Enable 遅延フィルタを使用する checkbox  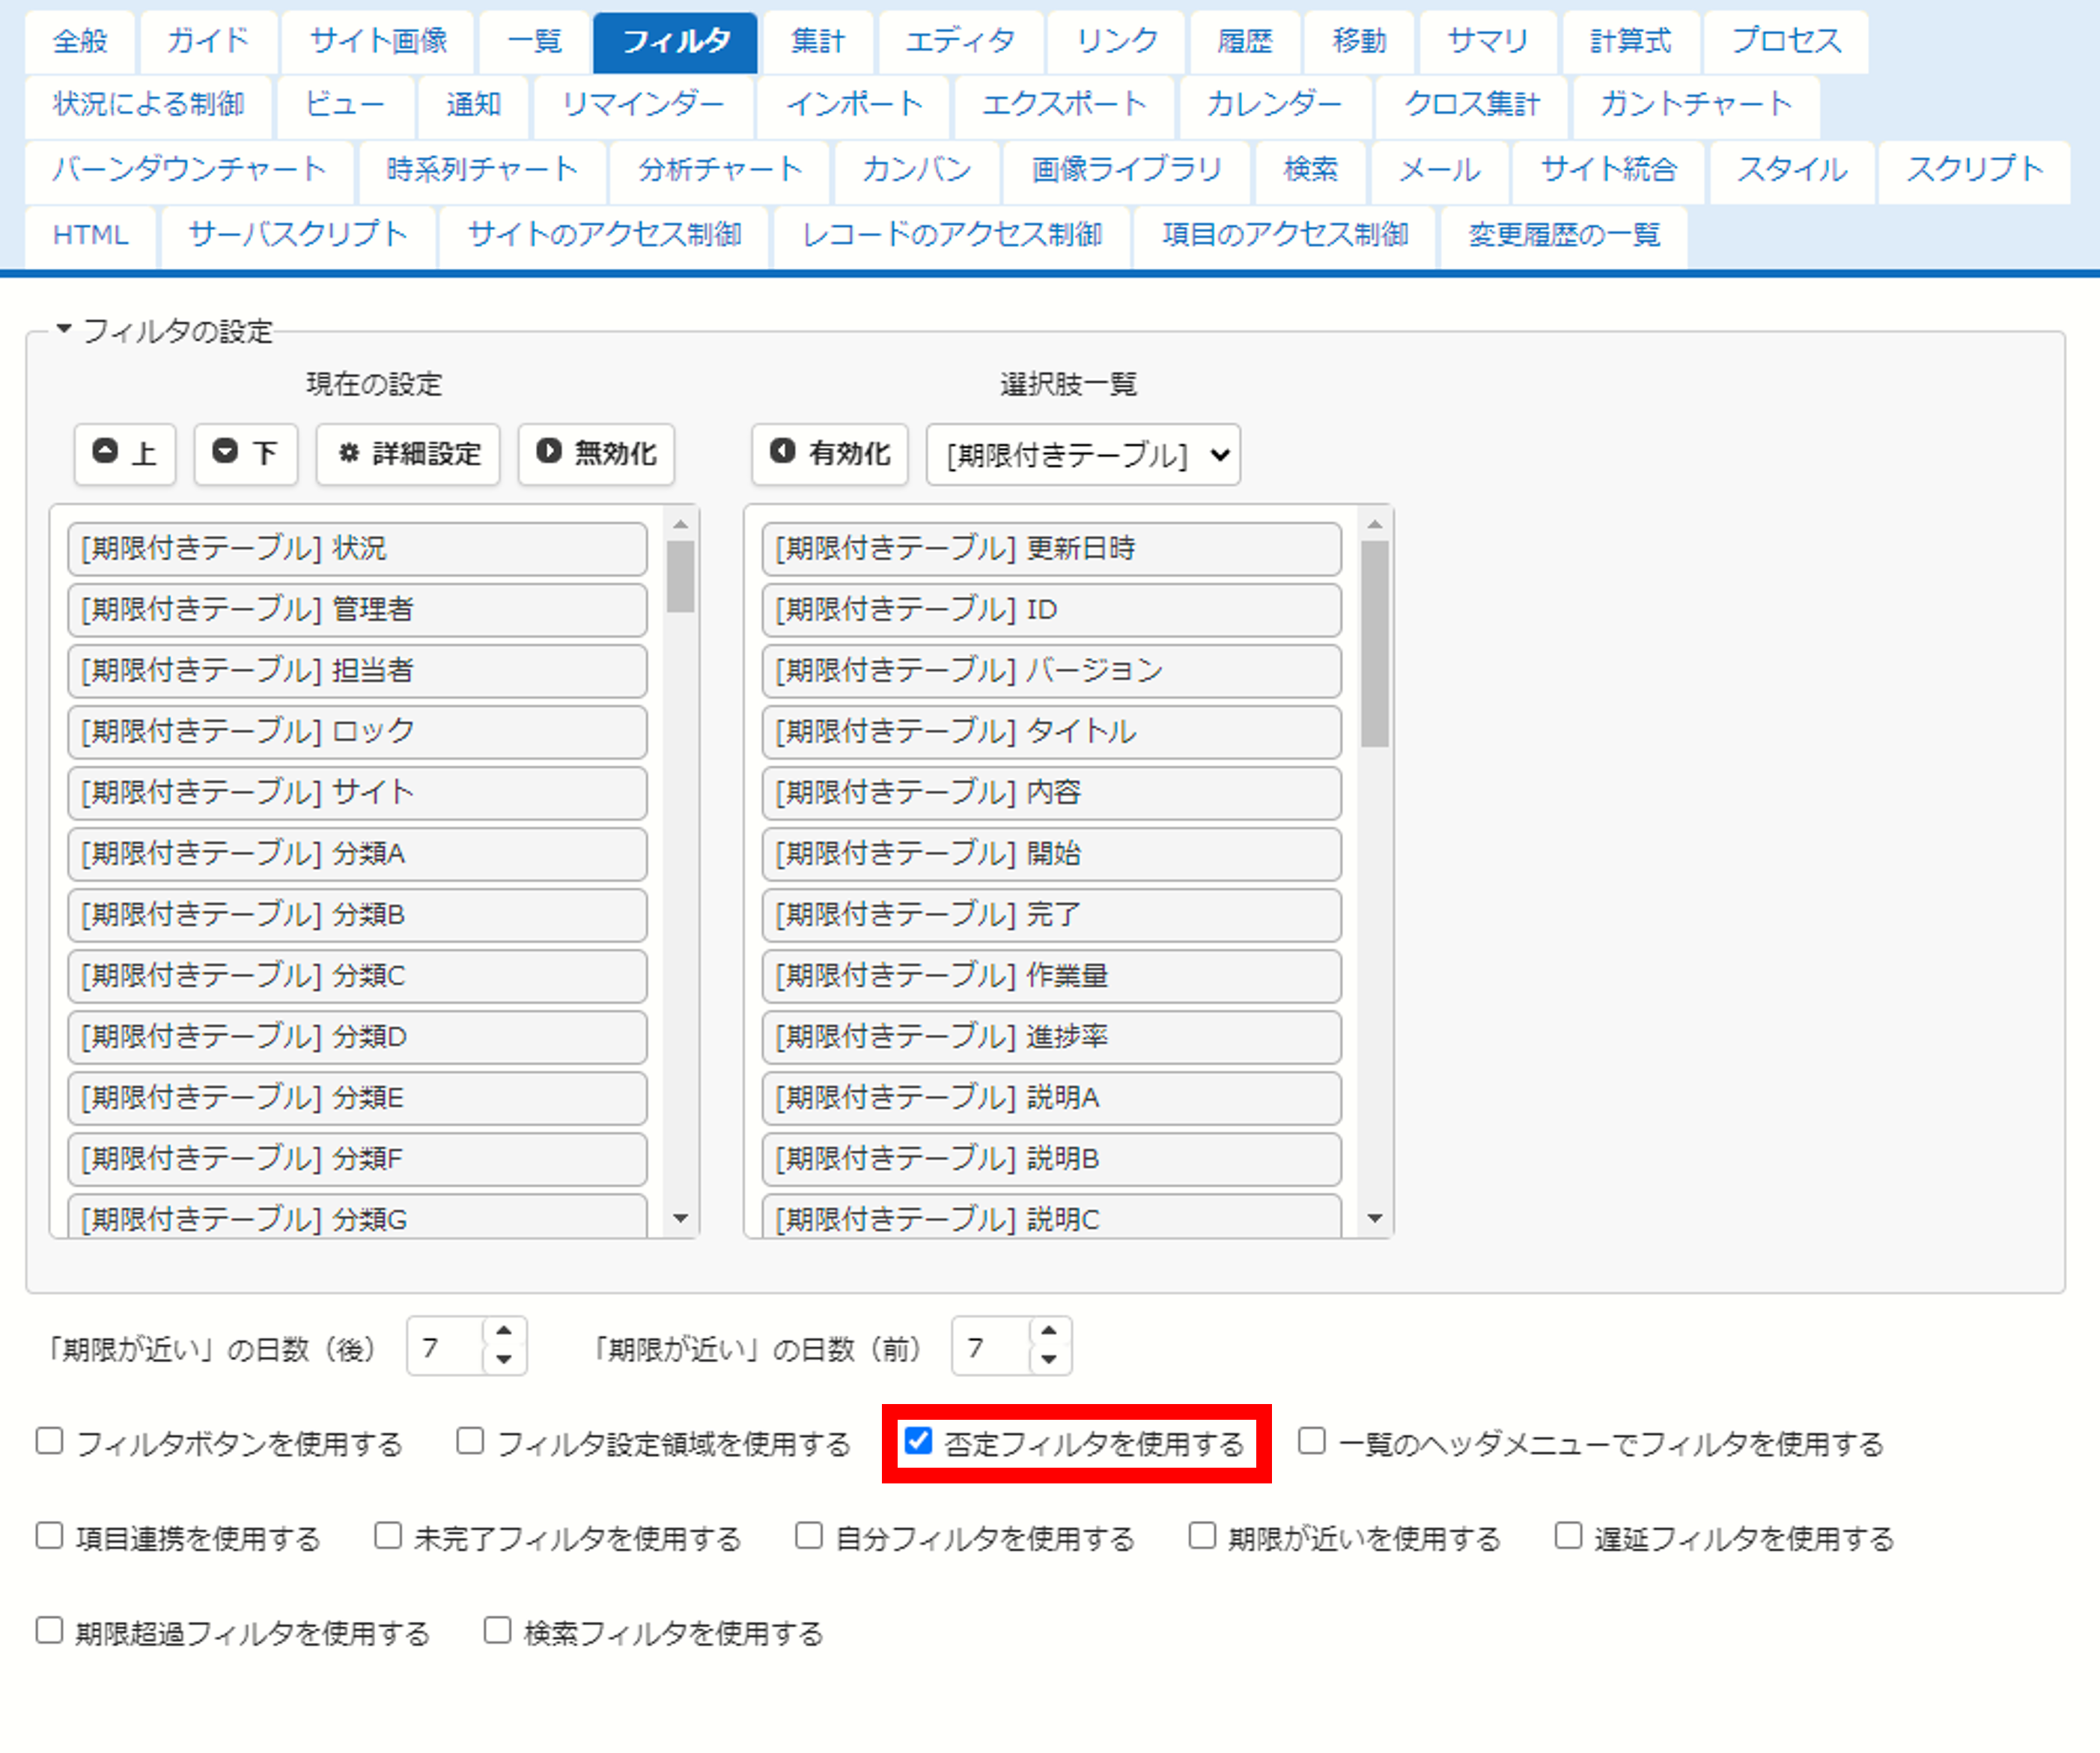point(1568,1536)
